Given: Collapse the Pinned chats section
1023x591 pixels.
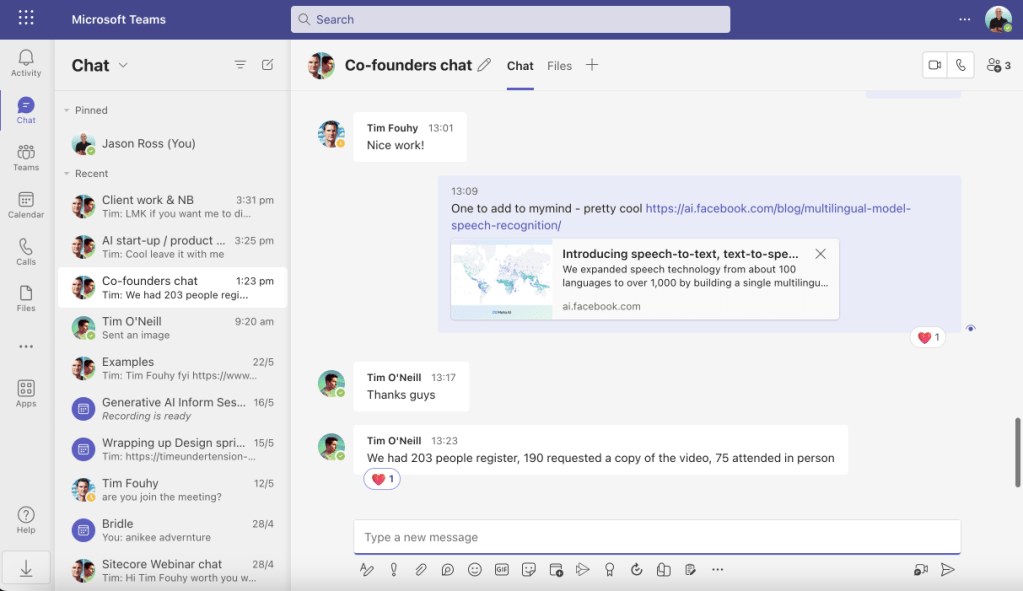Looking at the screenshot, I should coord(67,111).
